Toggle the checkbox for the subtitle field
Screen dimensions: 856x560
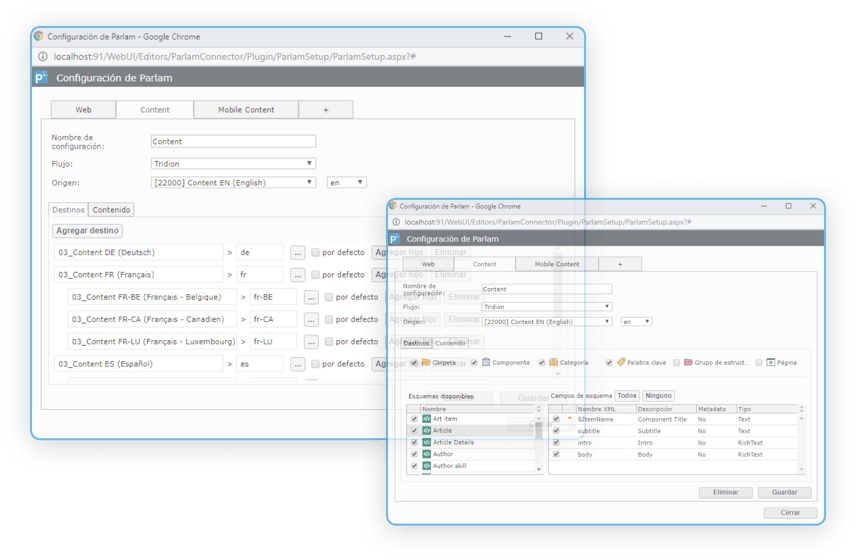click(x=556, y=431)
